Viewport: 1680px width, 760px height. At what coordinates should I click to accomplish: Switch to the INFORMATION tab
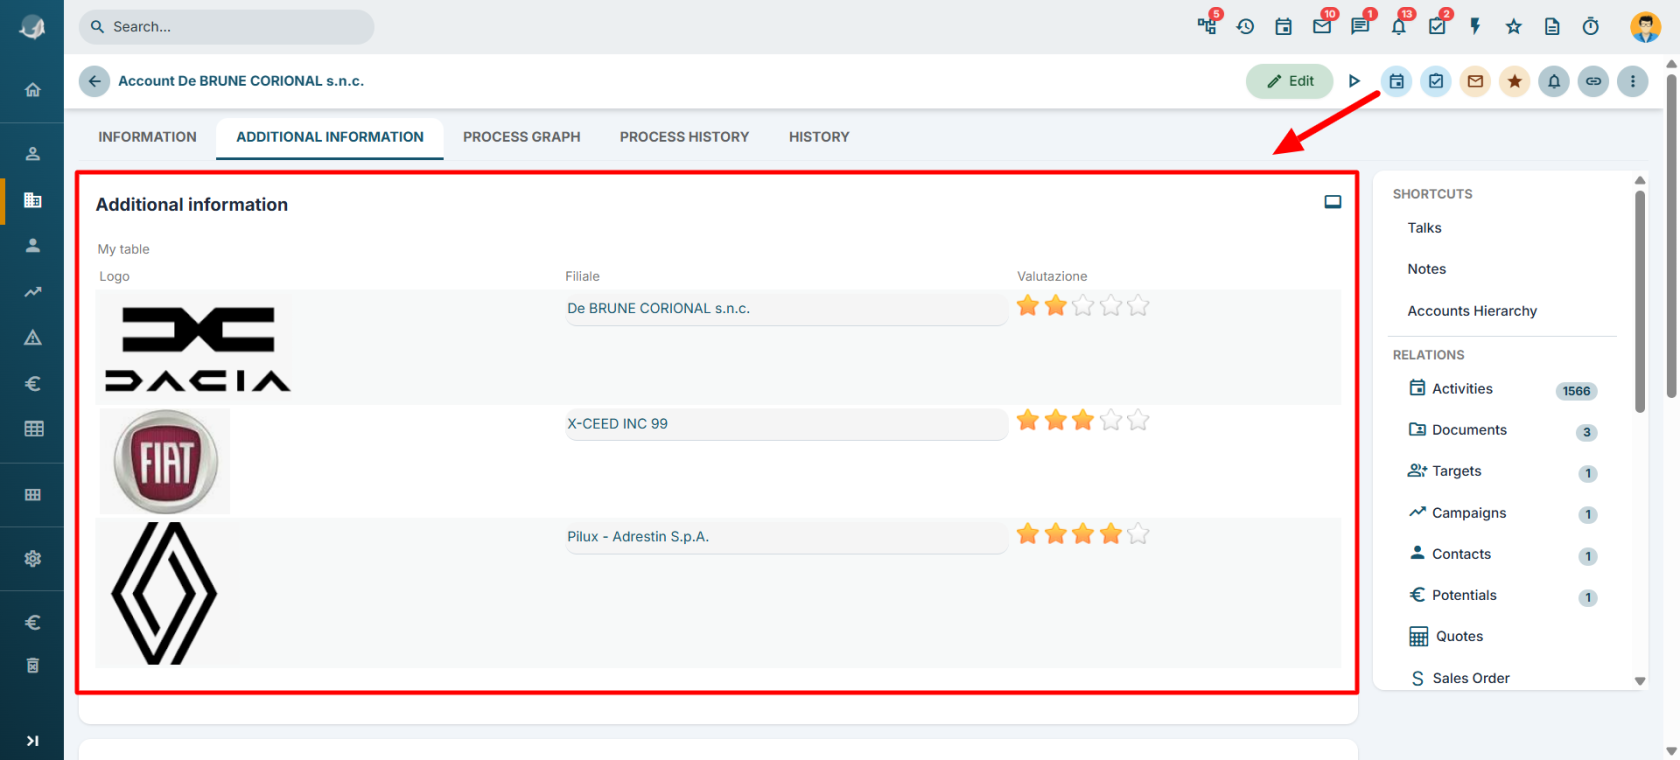tap(147, 137)
